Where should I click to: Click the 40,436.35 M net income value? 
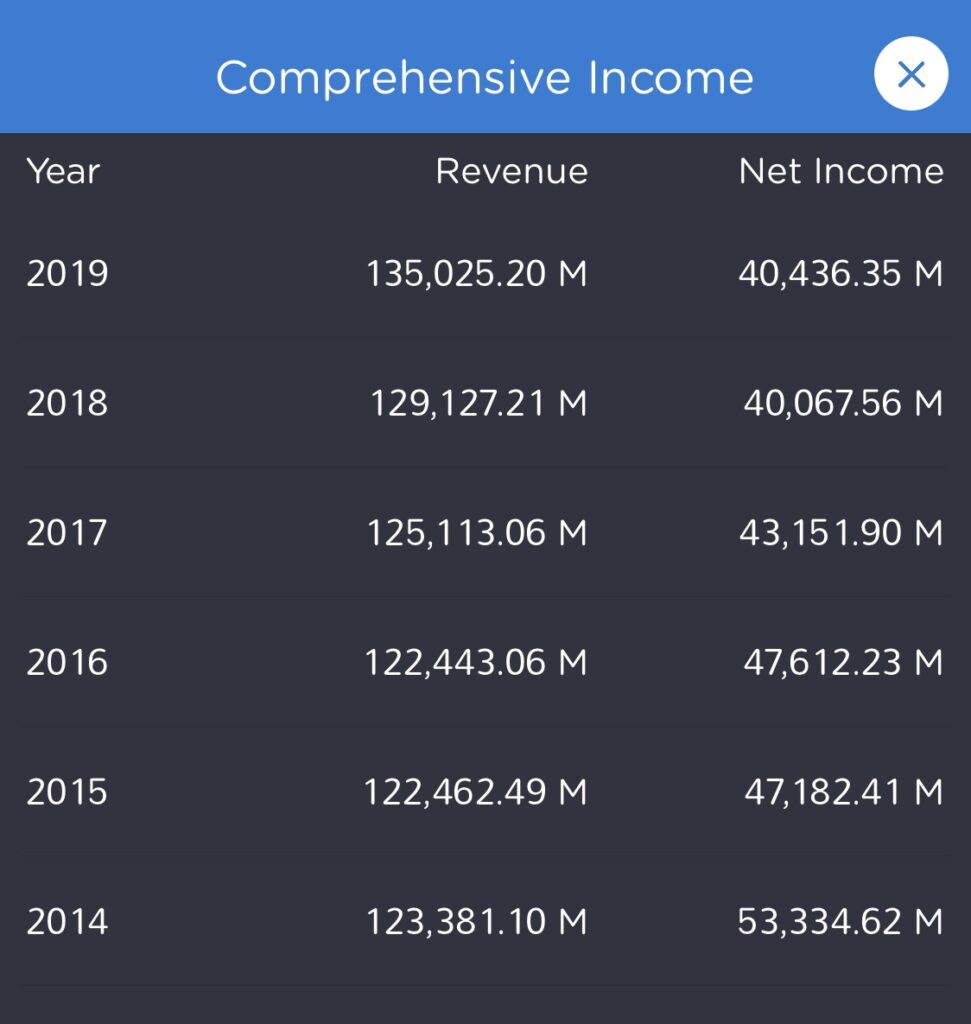[x=840, y=273]
